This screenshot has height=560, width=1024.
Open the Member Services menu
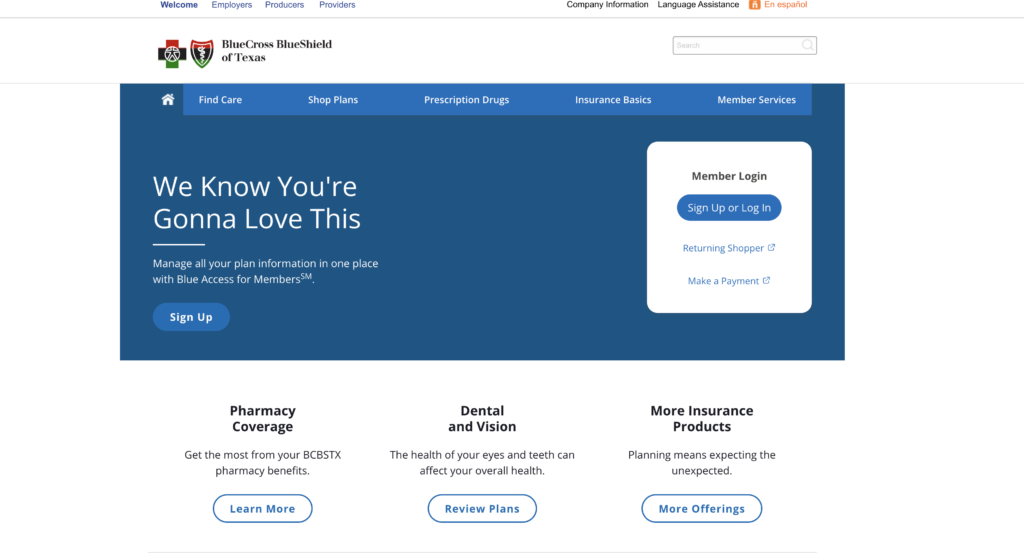coord(756,100)
